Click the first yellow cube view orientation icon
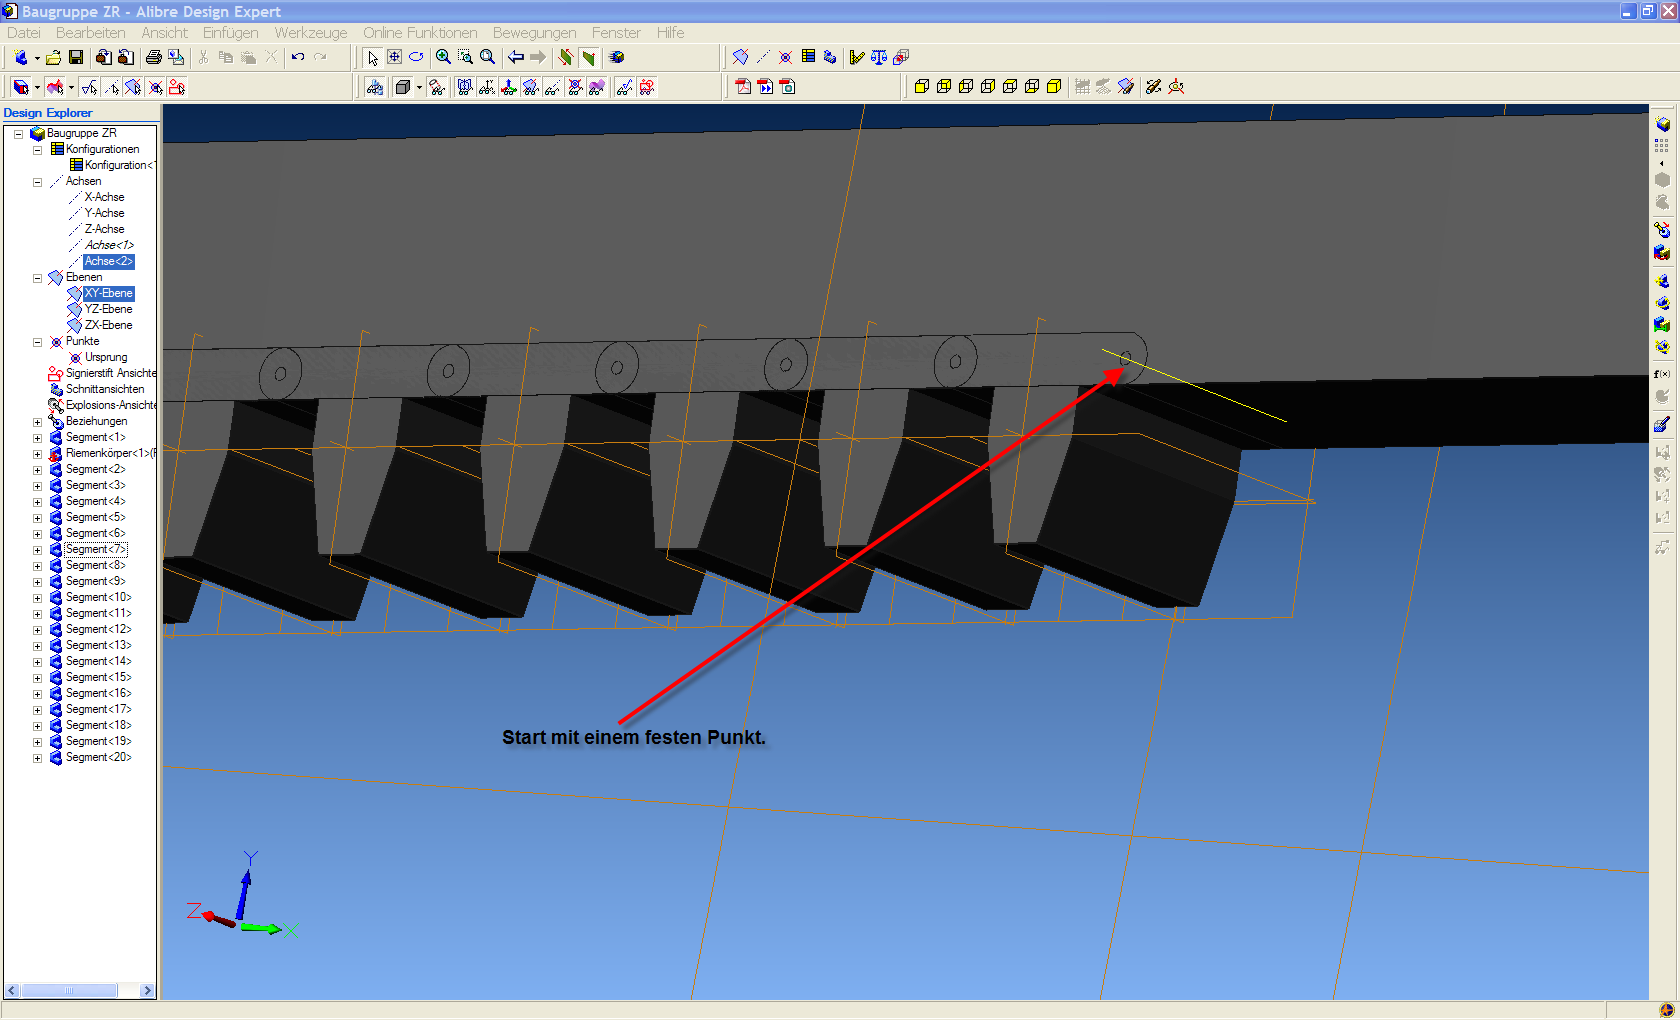The width and height of the screenshot is (1680, 1020). [x=922, y=87]
